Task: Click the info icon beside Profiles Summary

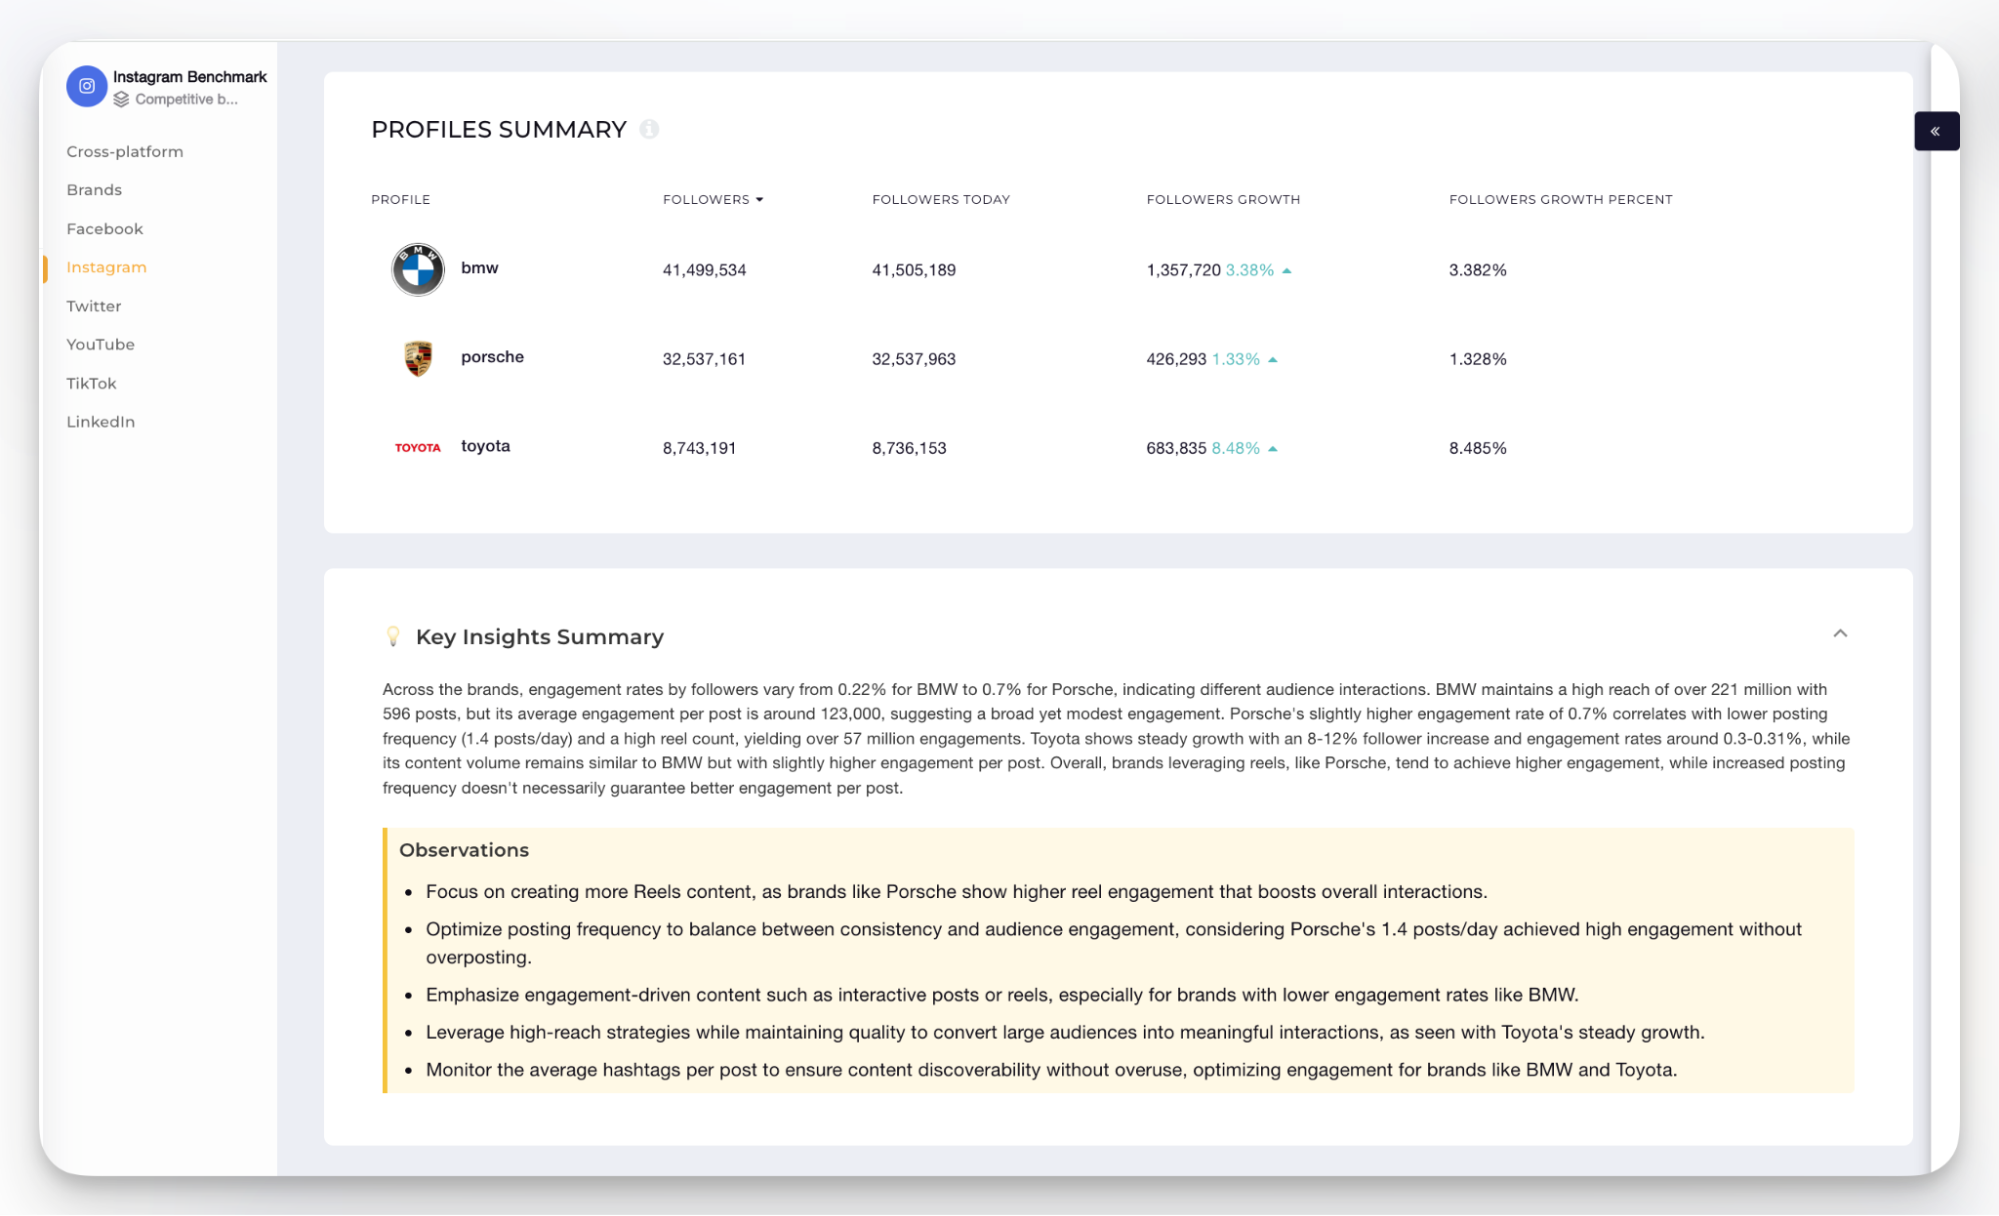Action: (651, 129)
